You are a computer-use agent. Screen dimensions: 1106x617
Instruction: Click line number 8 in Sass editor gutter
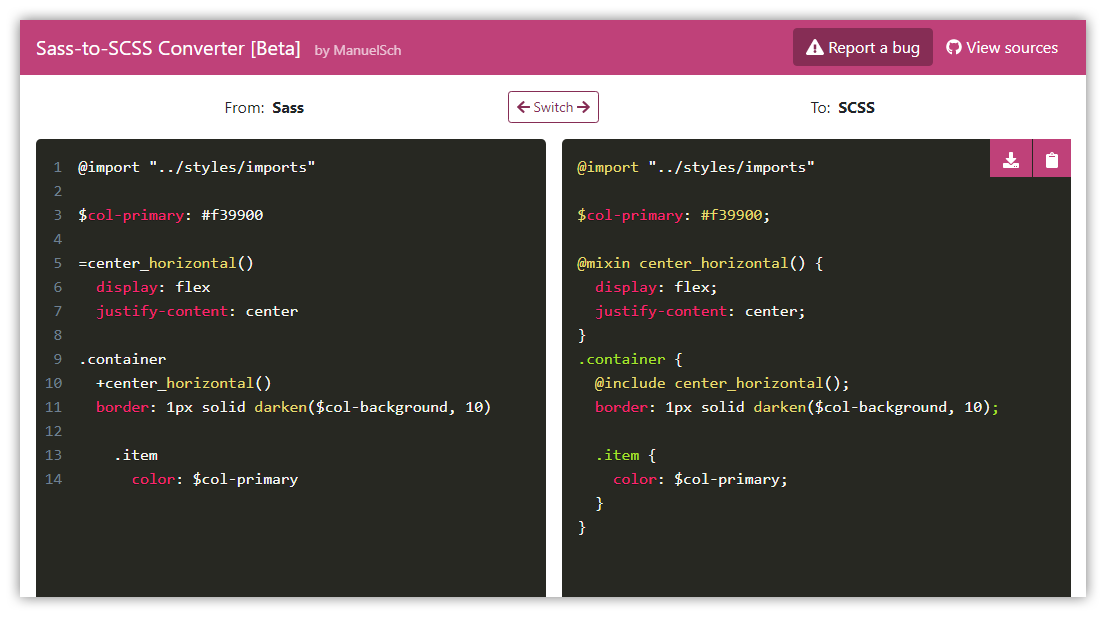point(58,335)
